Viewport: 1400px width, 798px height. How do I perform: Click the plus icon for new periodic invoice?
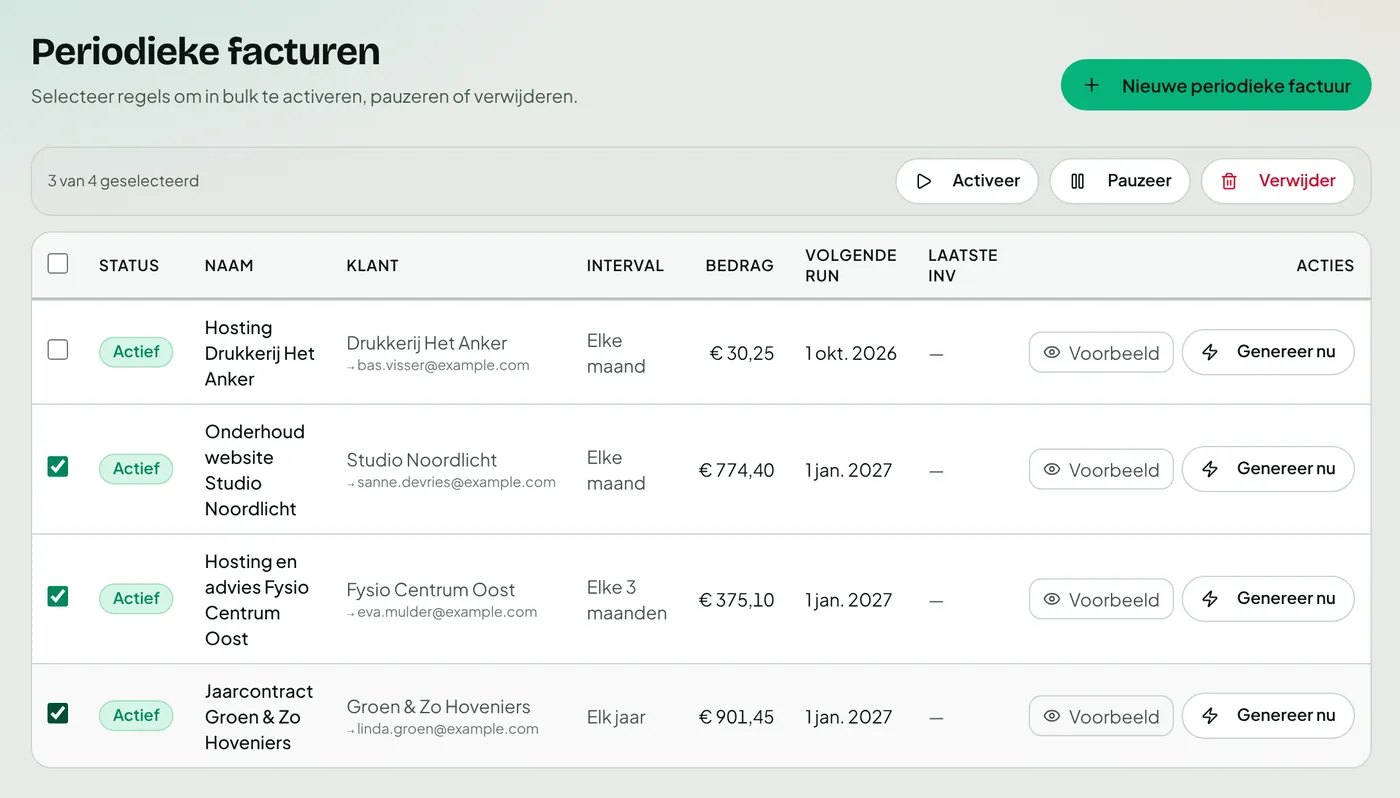1092,86
